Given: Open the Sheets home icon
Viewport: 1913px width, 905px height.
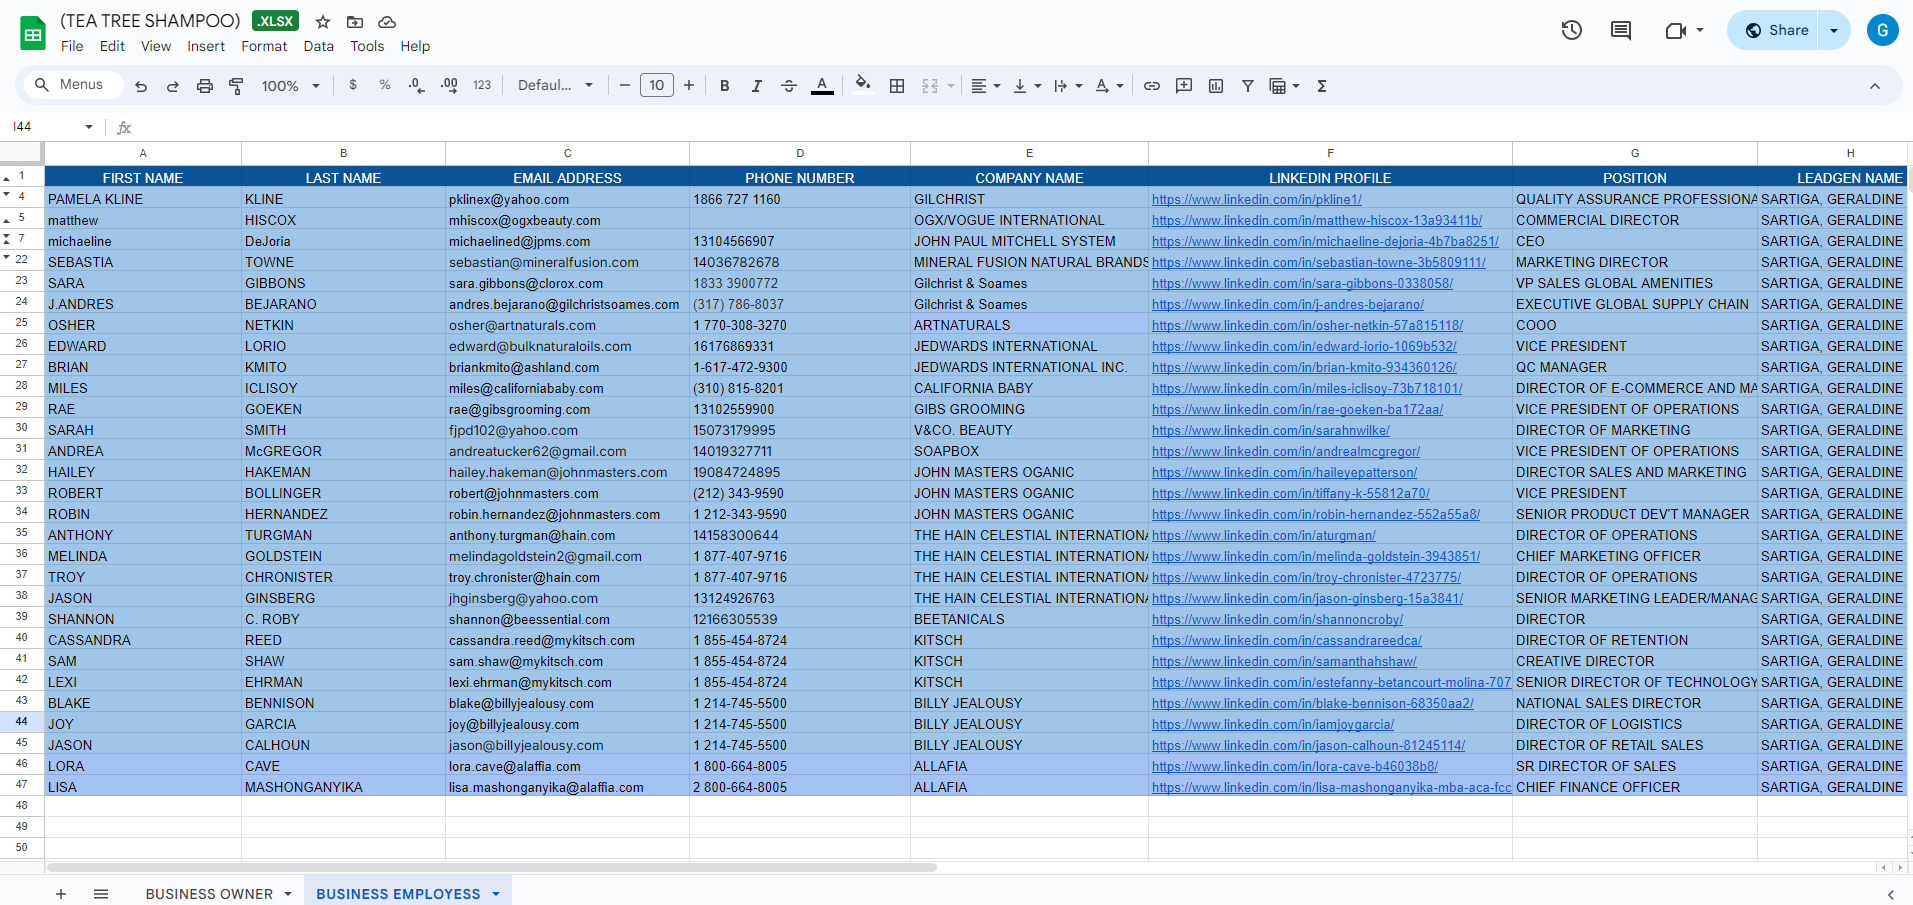Looking at the screenshot, I should pos(33,33).
